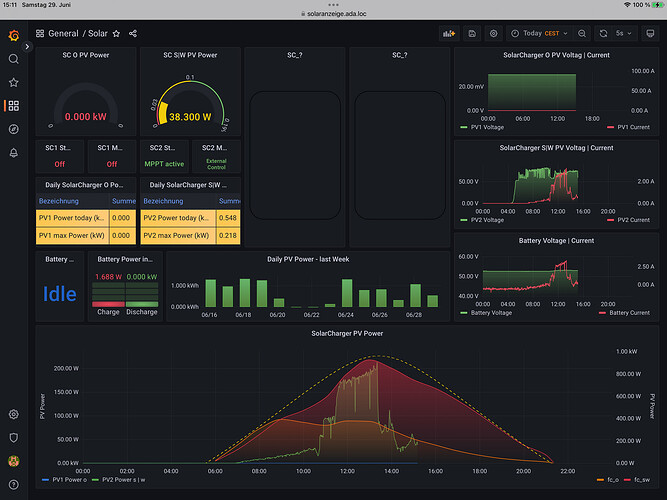Open the SC S|W PV Power panel title

click(190, 55)
